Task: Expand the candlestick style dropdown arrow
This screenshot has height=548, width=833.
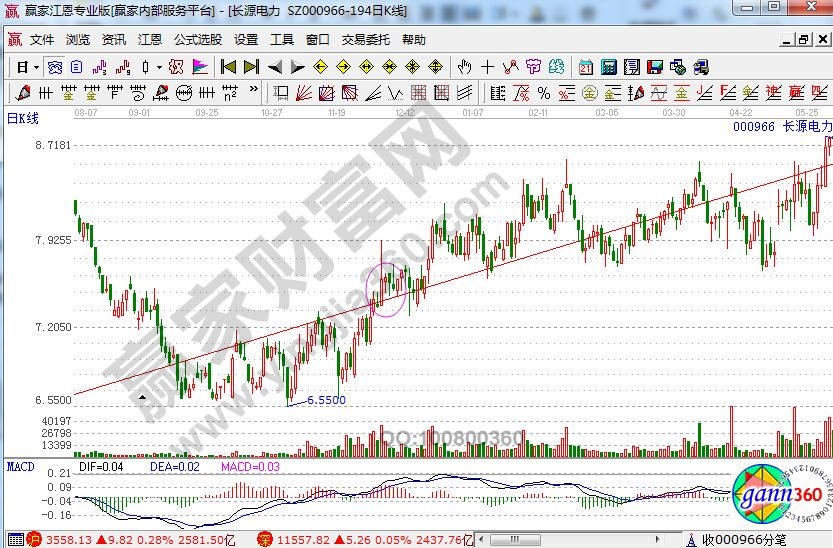Action: 160,67
